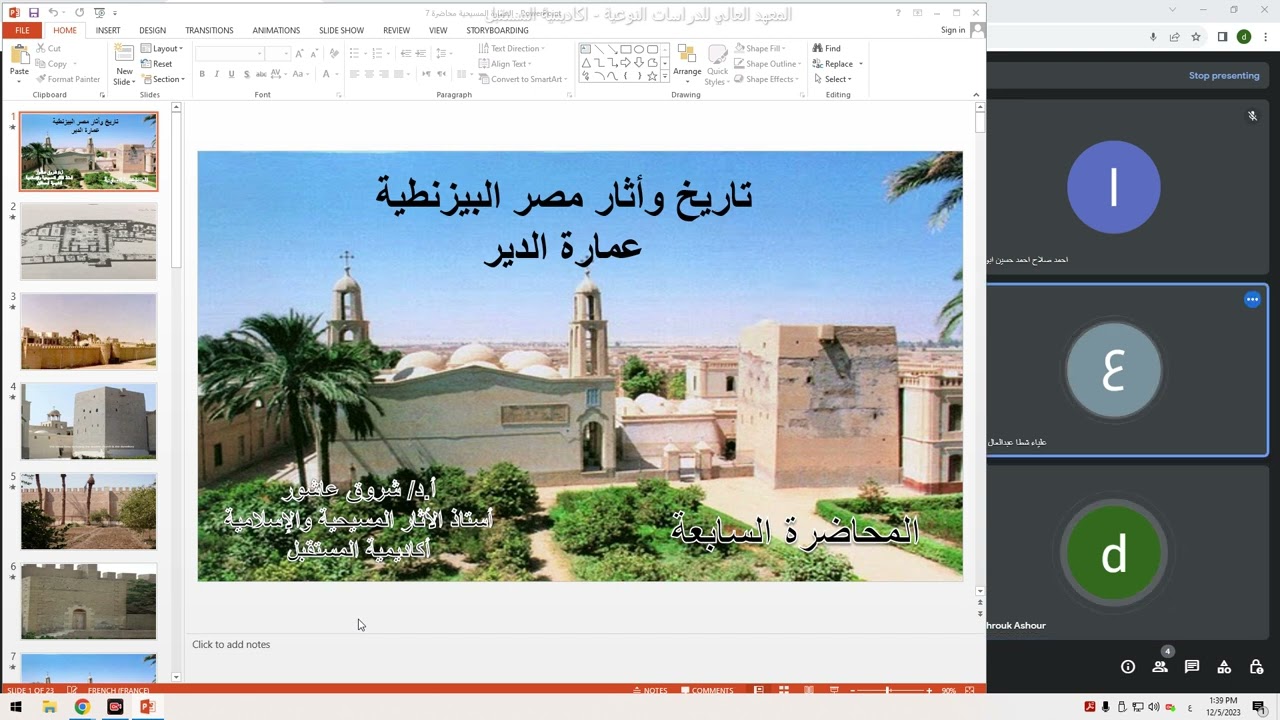The image size is (1280, 720).
Task: Open Meet host controls lock icon
Action: [1257, 667]
